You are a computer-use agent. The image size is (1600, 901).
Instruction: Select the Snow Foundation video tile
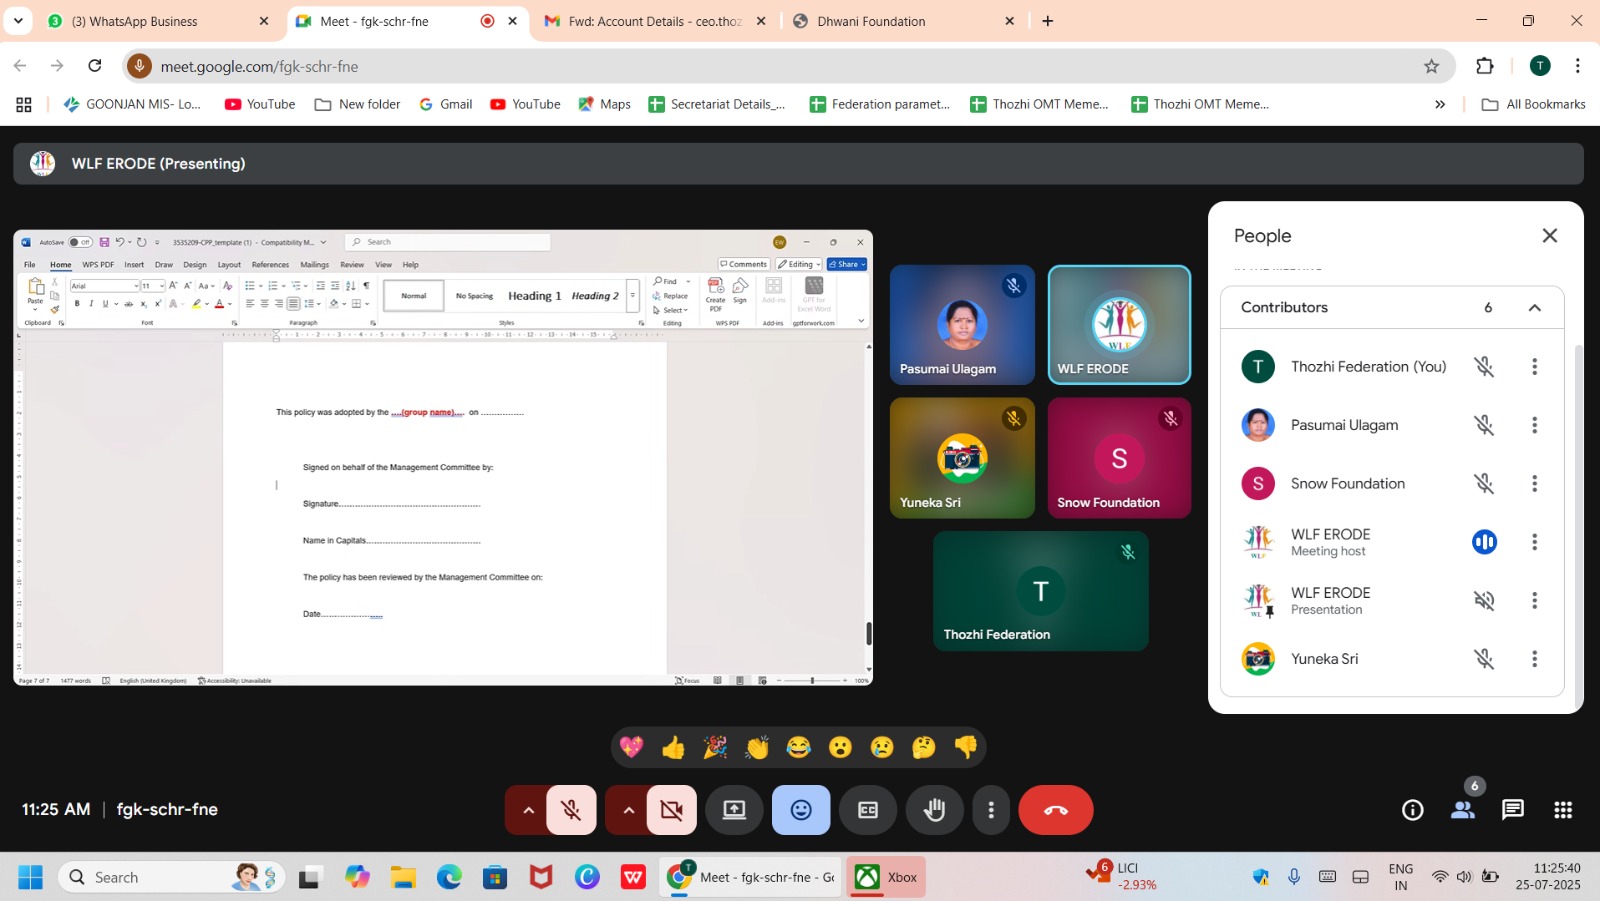[x=1119, y=458]
